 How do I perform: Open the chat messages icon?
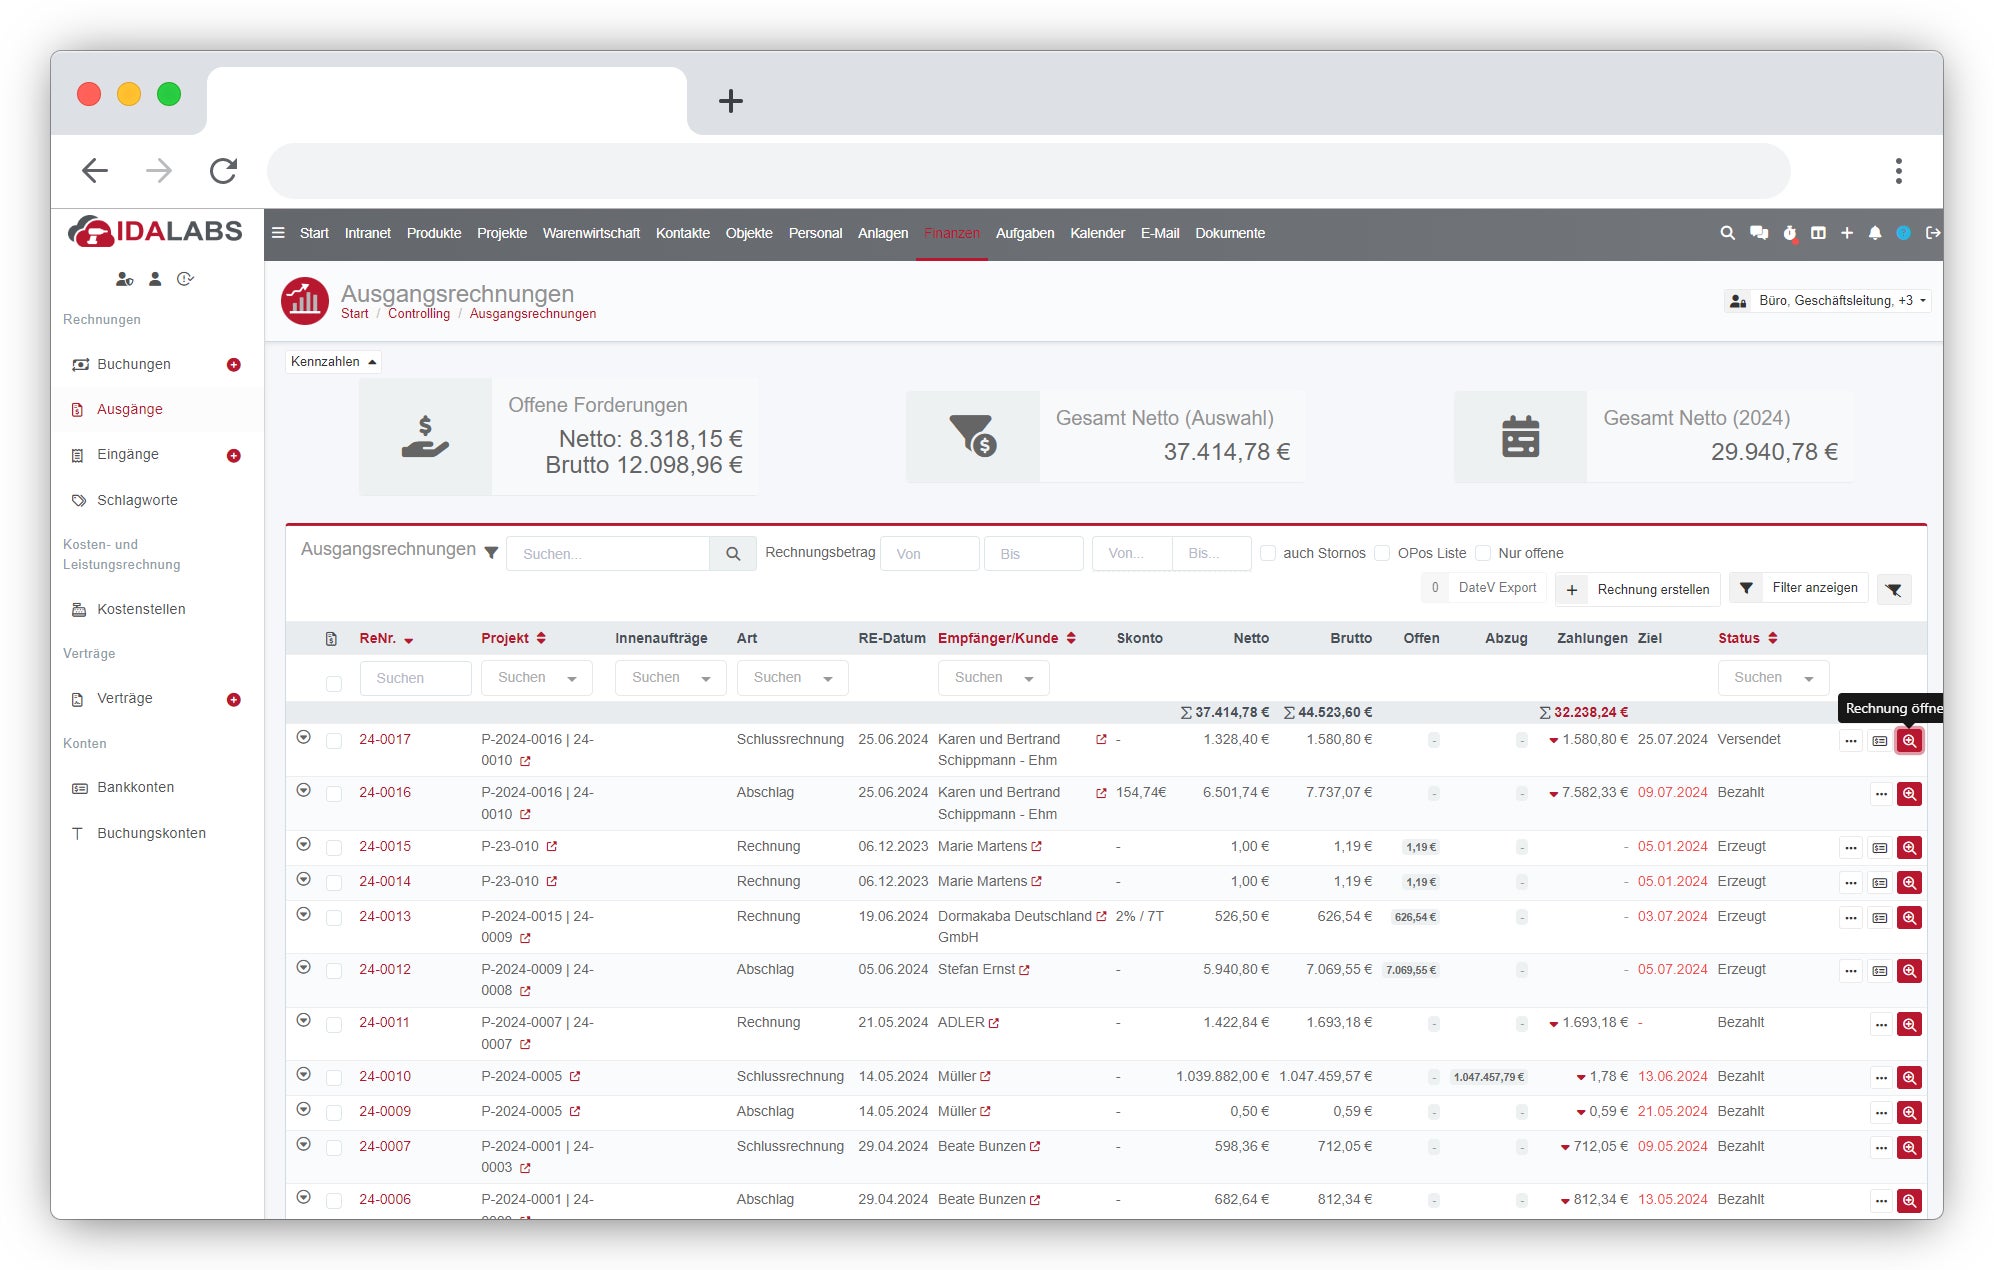1759,233
